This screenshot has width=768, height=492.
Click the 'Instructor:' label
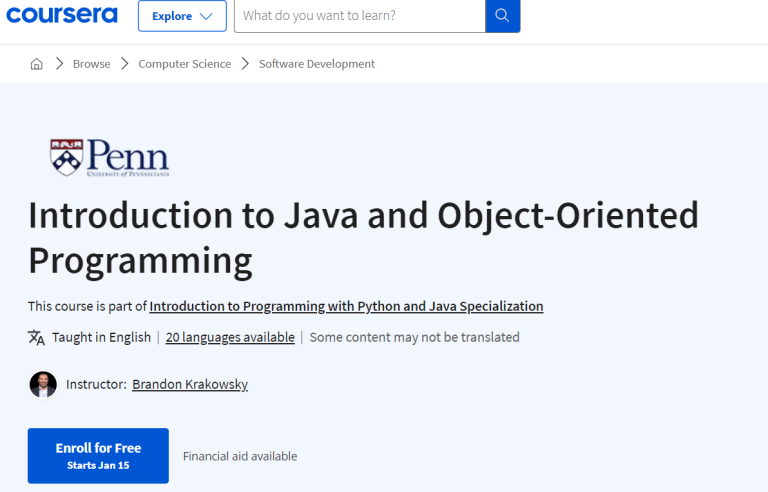click(x=96, y=384)
